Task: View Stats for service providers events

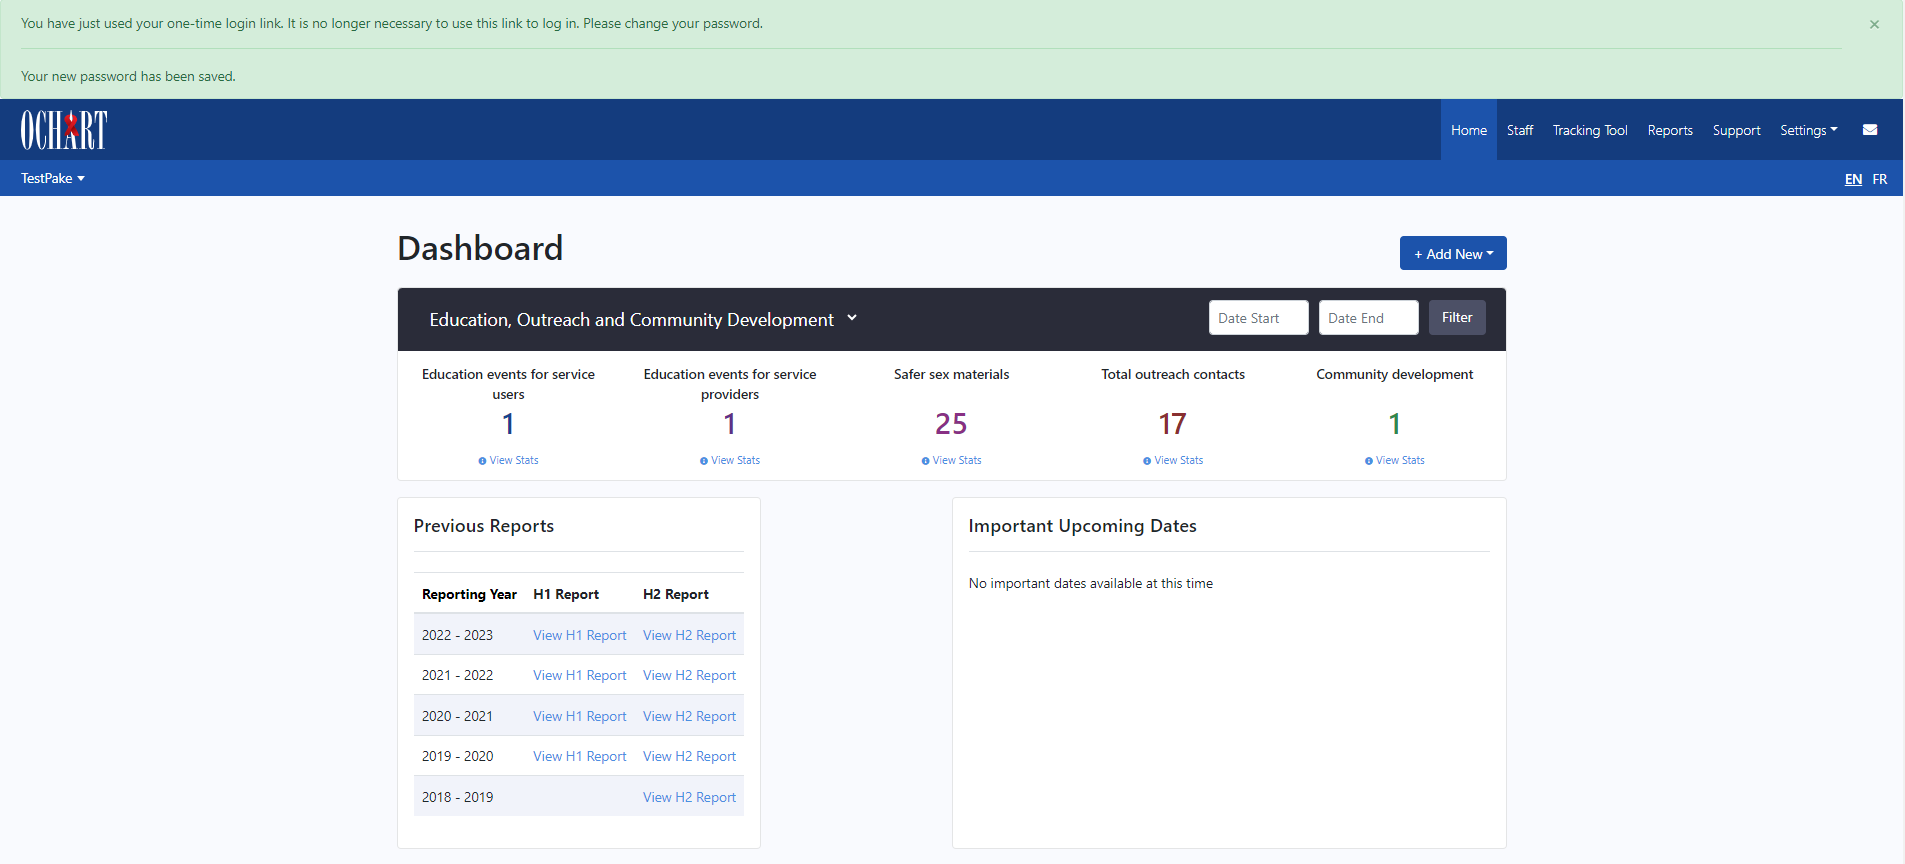Action: point(730,460)
